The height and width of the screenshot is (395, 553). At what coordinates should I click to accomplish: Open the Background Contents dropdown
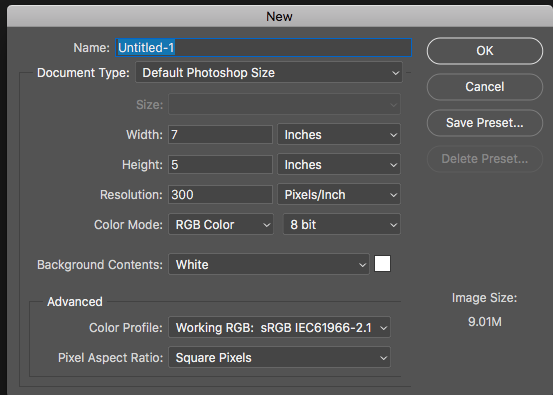pos(269,264)
